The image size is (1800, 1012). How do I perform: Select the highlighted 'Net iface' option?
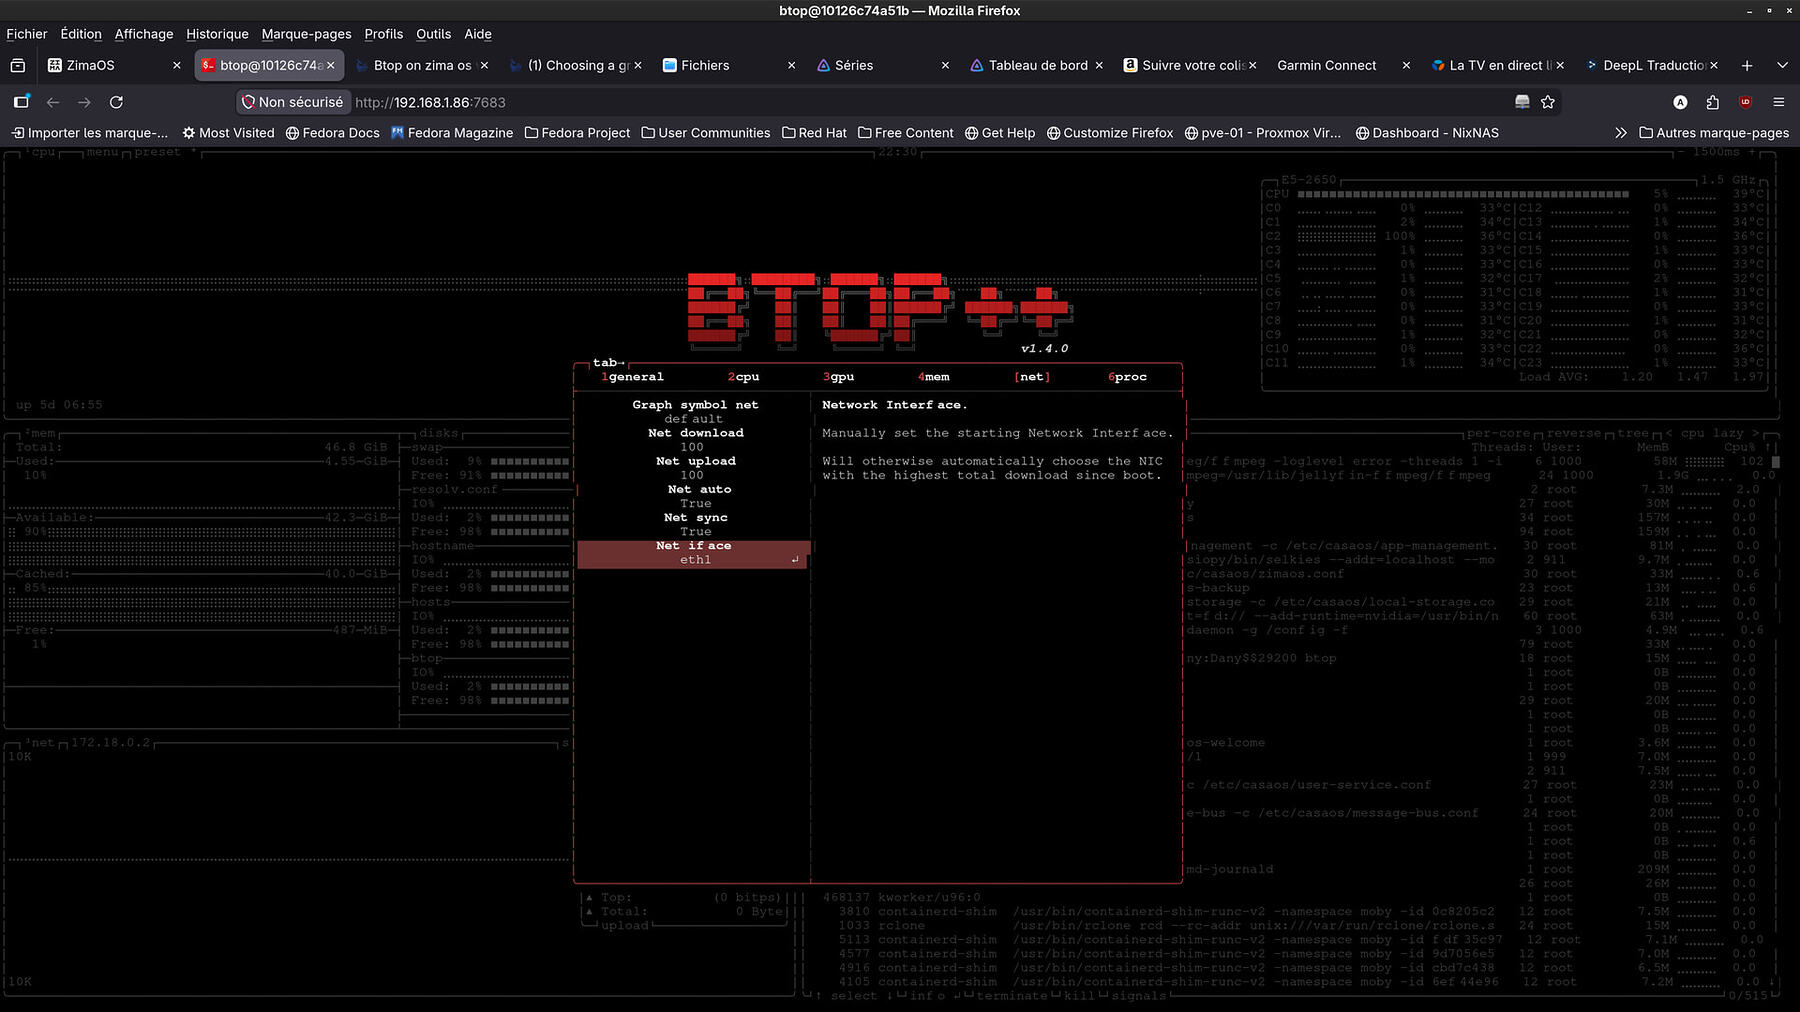tap(693, 553)
